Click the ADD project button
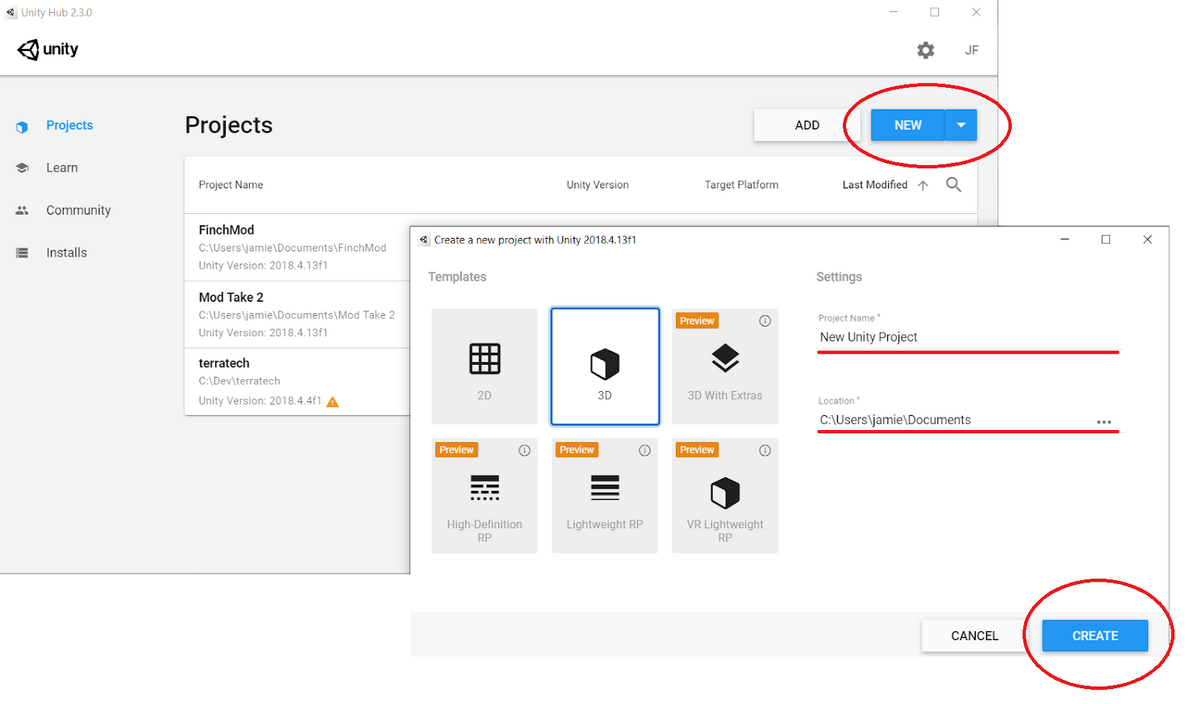This screenshot has height=704, width=1200. (x=807, y=125)
